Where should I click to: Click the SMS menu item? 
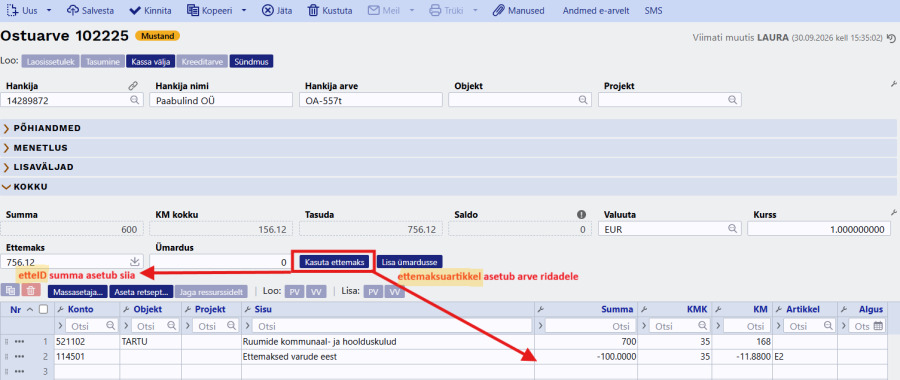[653, 10]
